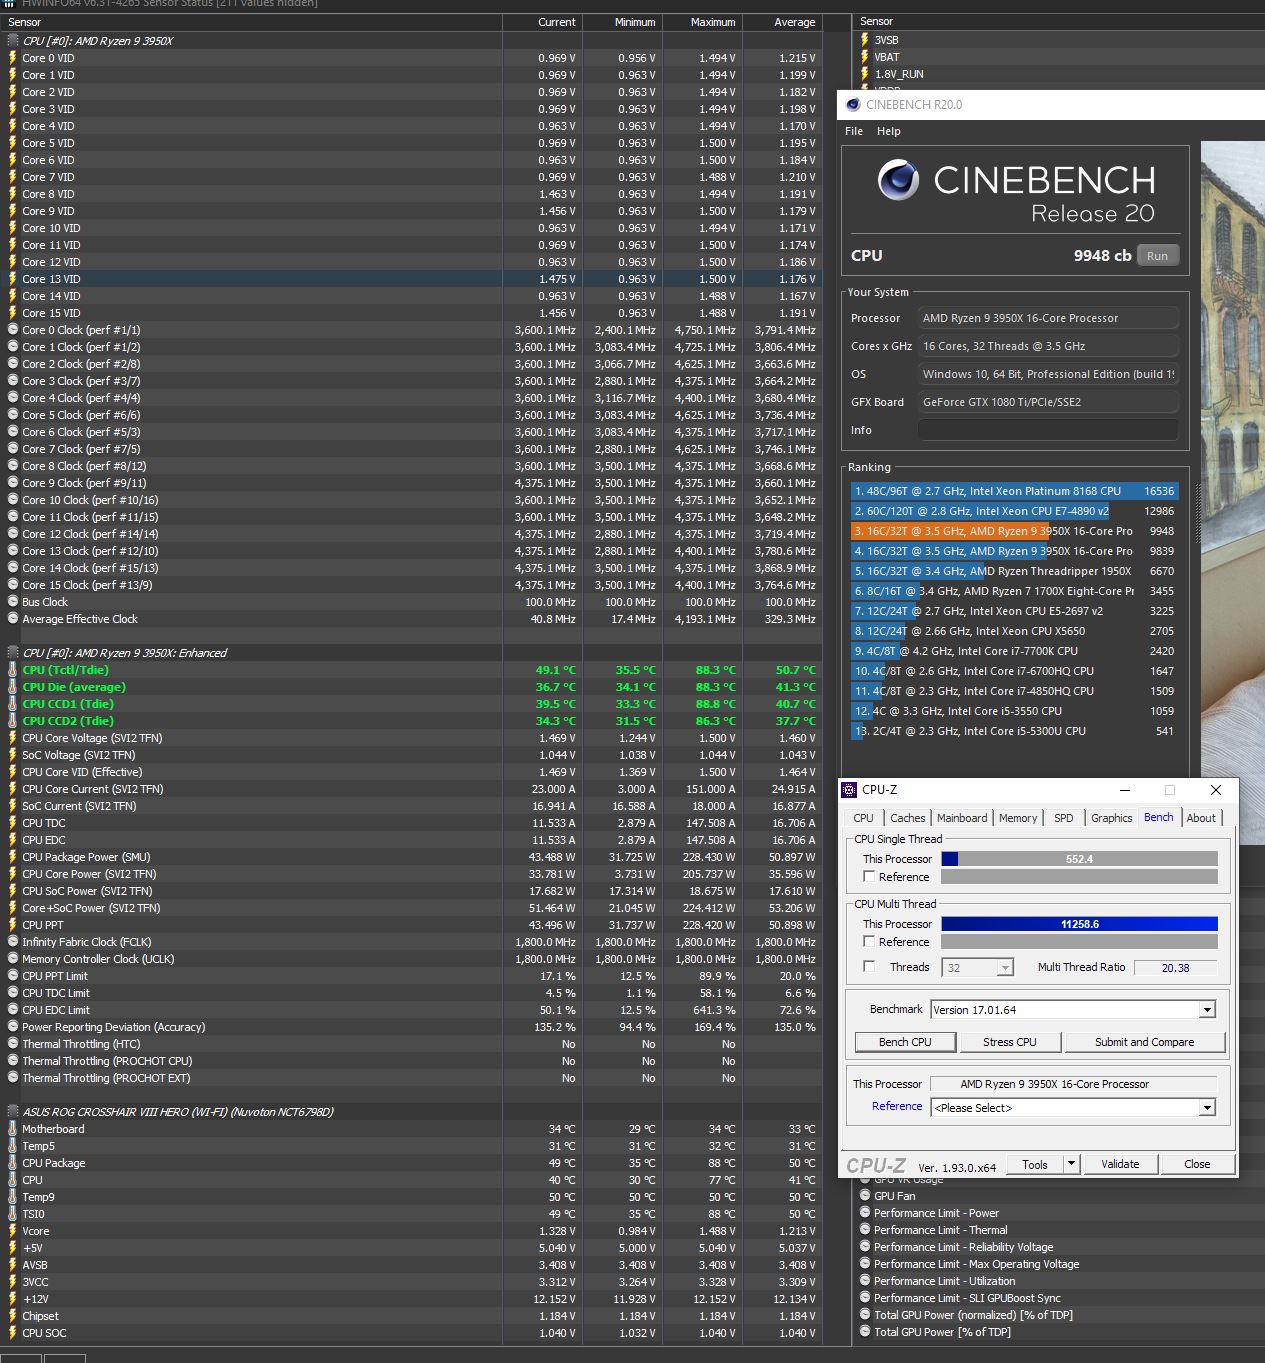Click the lightning icon beside 3VSB in right panel
1265x1363 pixels.
pos(865,40)
